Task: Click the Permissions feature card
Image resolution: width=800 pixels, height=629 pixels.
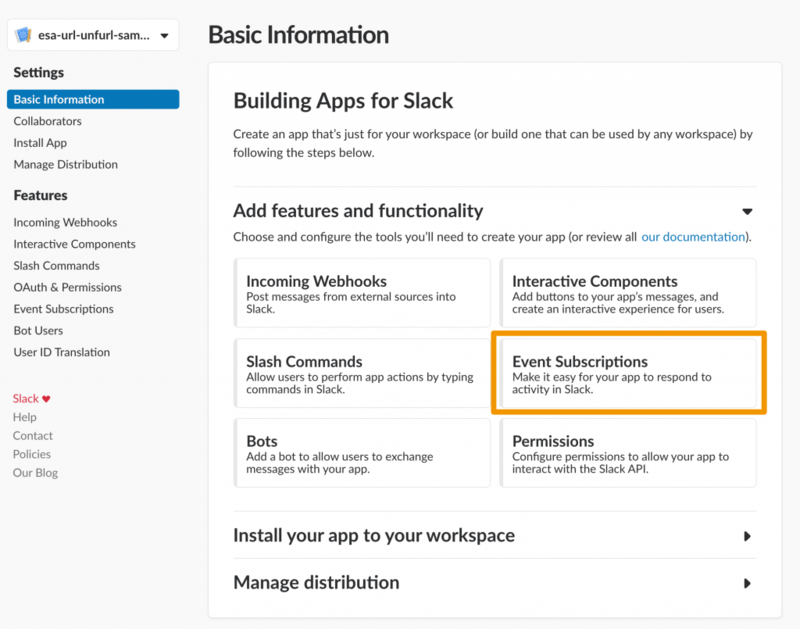Action: [x=628, y=454]
